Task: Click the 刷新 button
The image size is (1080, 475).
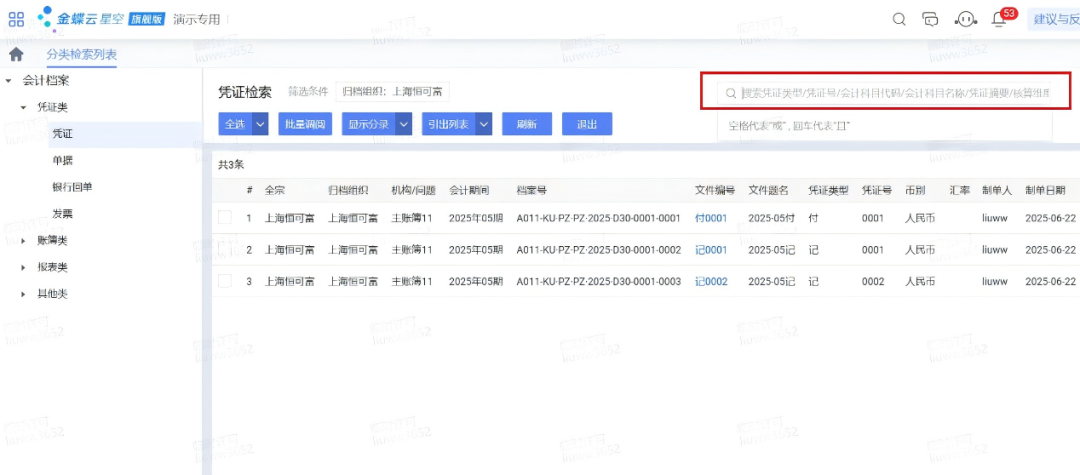Action: point(526,124)
